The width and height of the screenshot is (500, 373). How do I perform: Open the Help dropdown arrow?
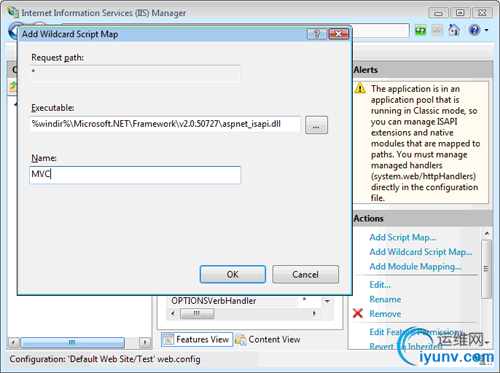(486, 30)
